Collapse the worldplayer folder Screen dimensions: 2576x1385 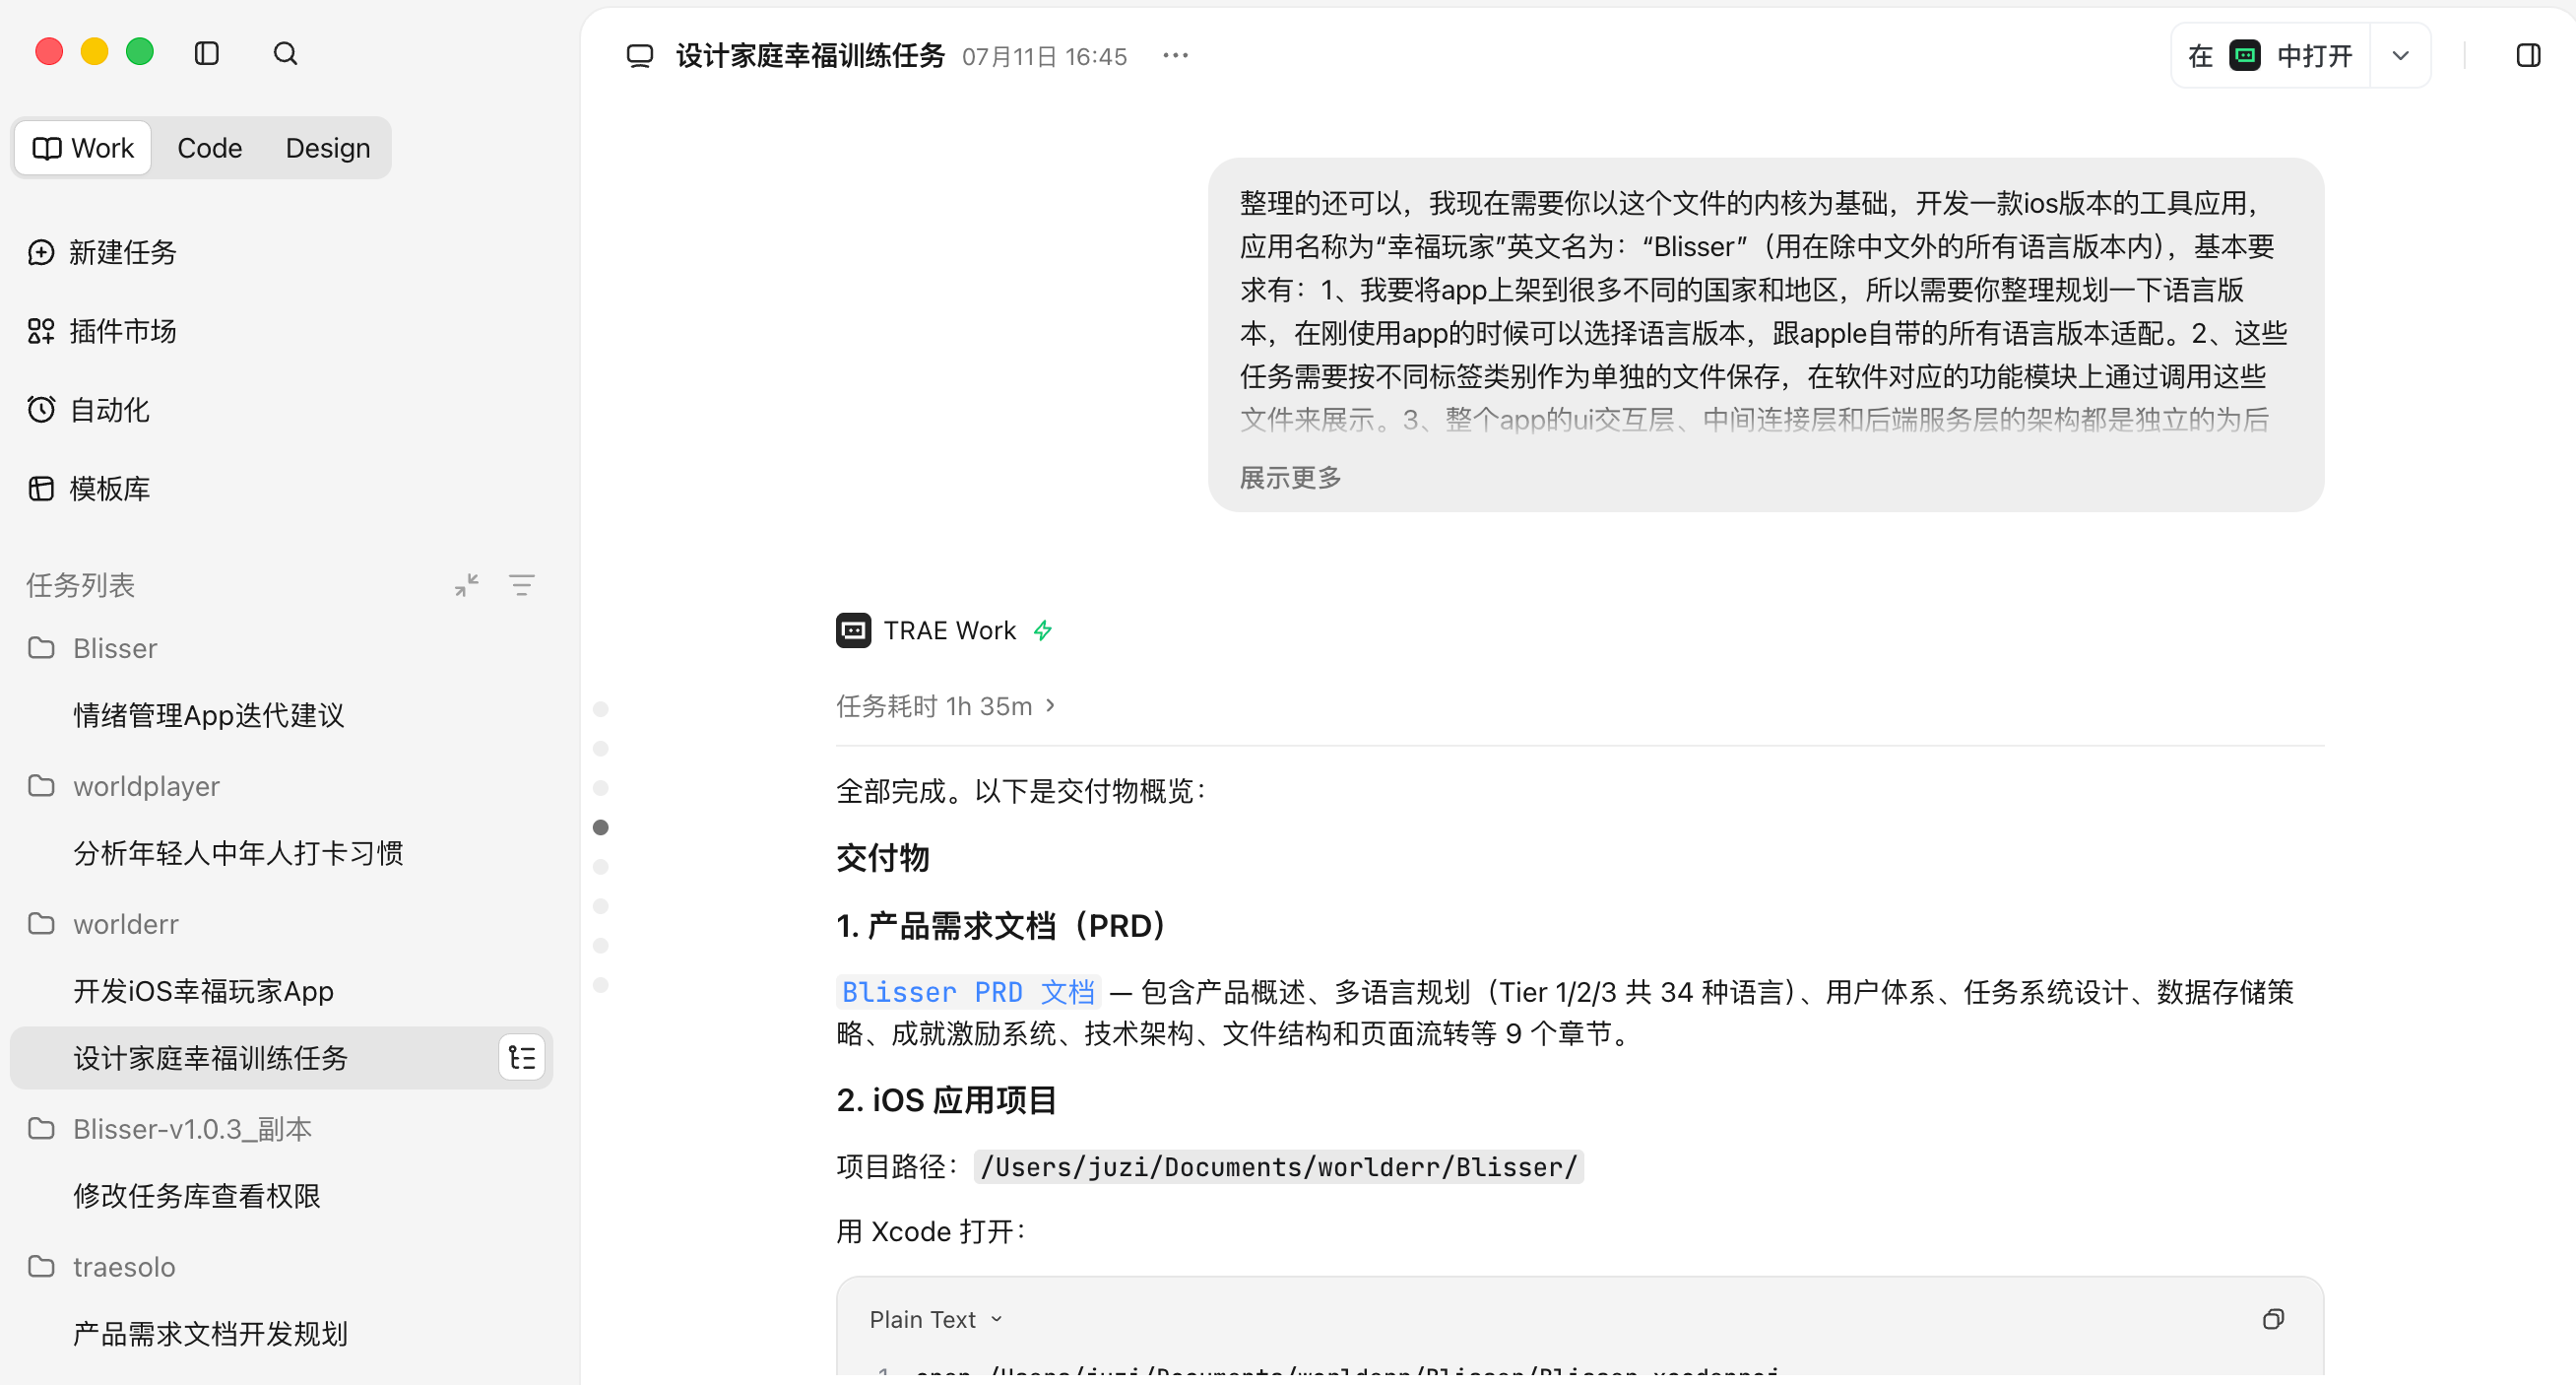124,786
